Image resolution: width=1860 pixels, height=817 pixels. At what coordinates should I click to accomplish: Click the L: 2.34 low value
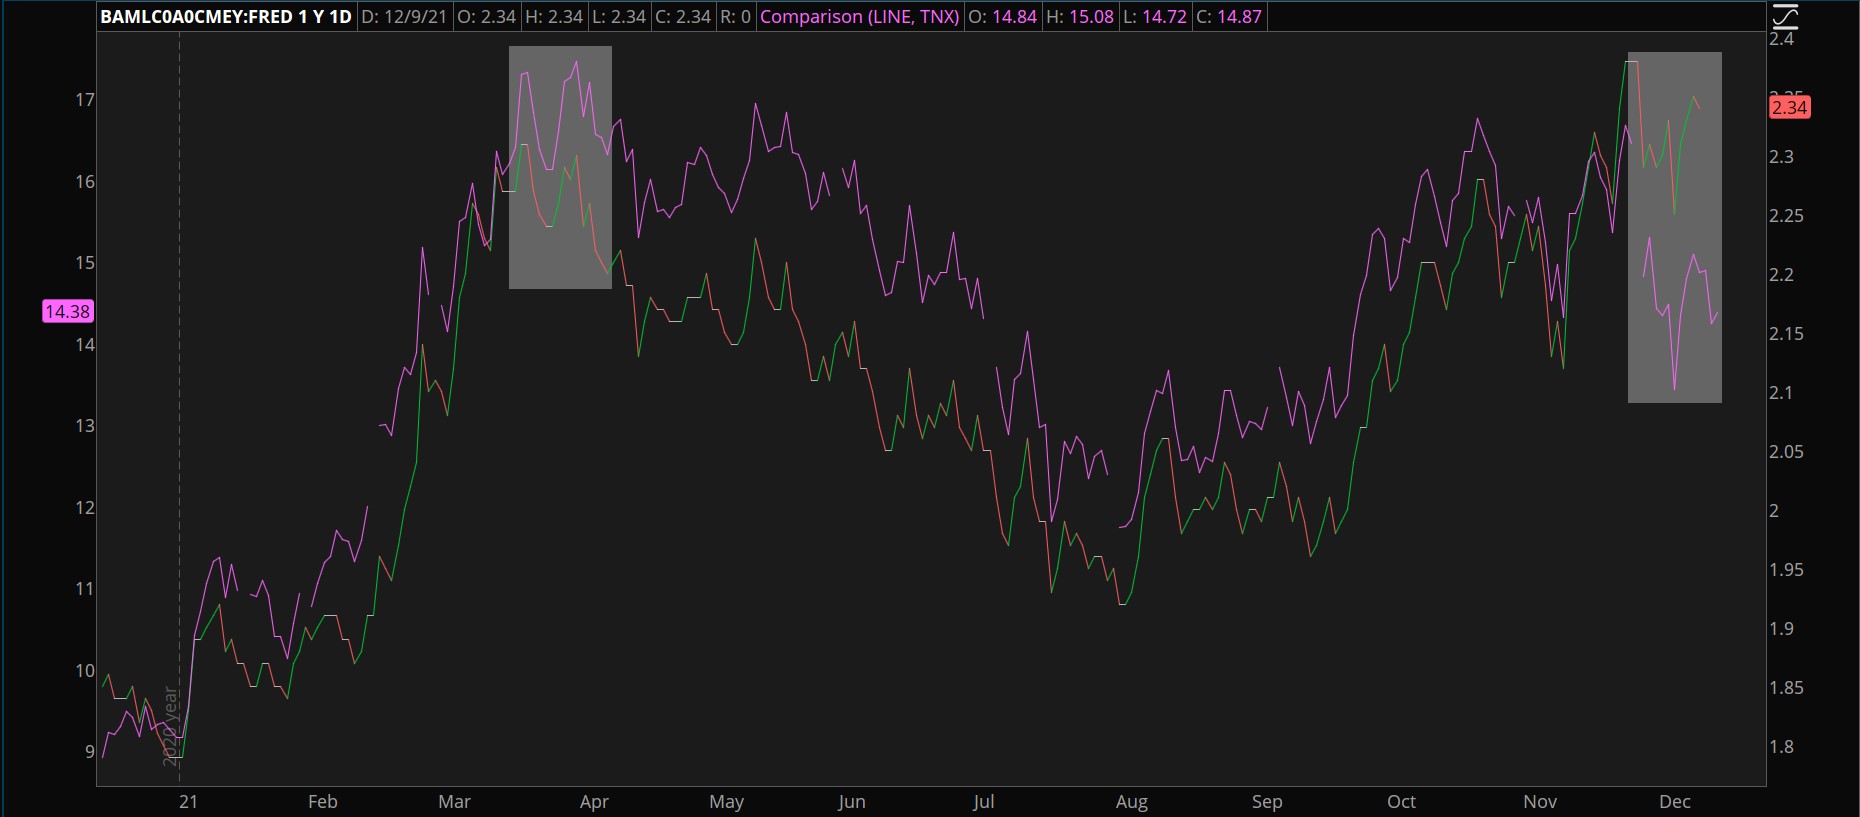tap(619, 17)
